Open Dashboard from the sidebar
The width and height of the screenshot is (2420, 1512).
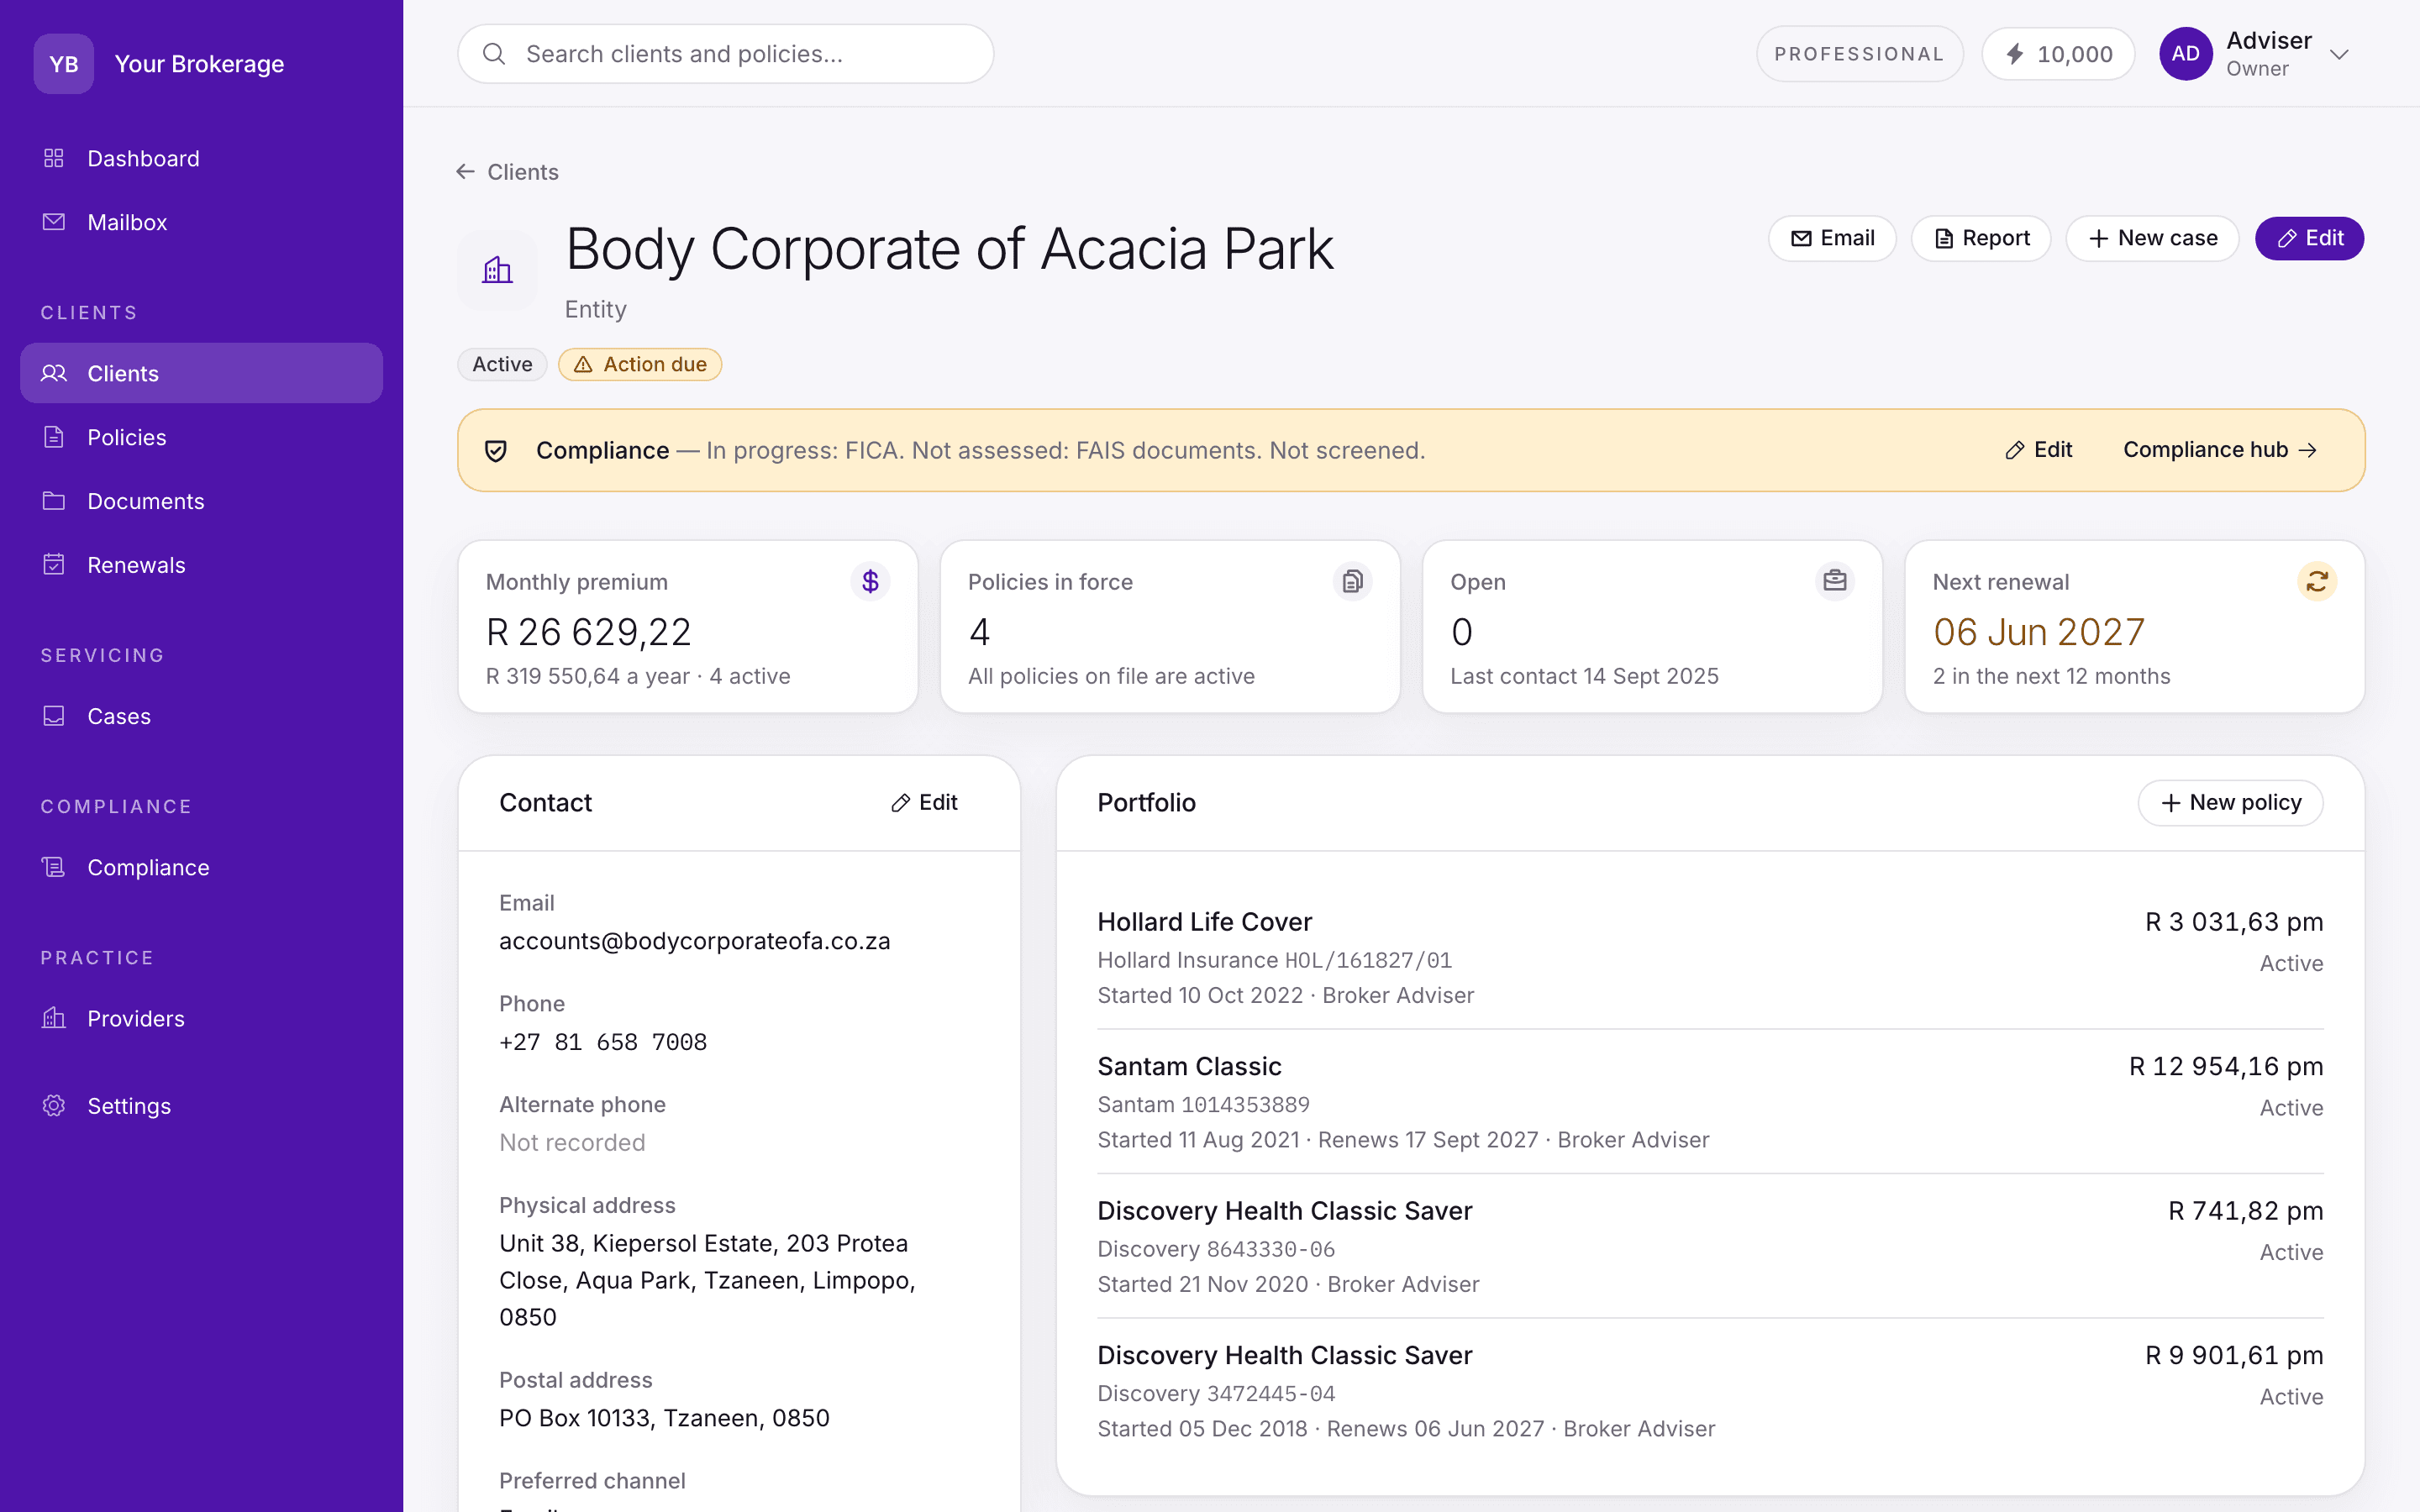point(201,158)
